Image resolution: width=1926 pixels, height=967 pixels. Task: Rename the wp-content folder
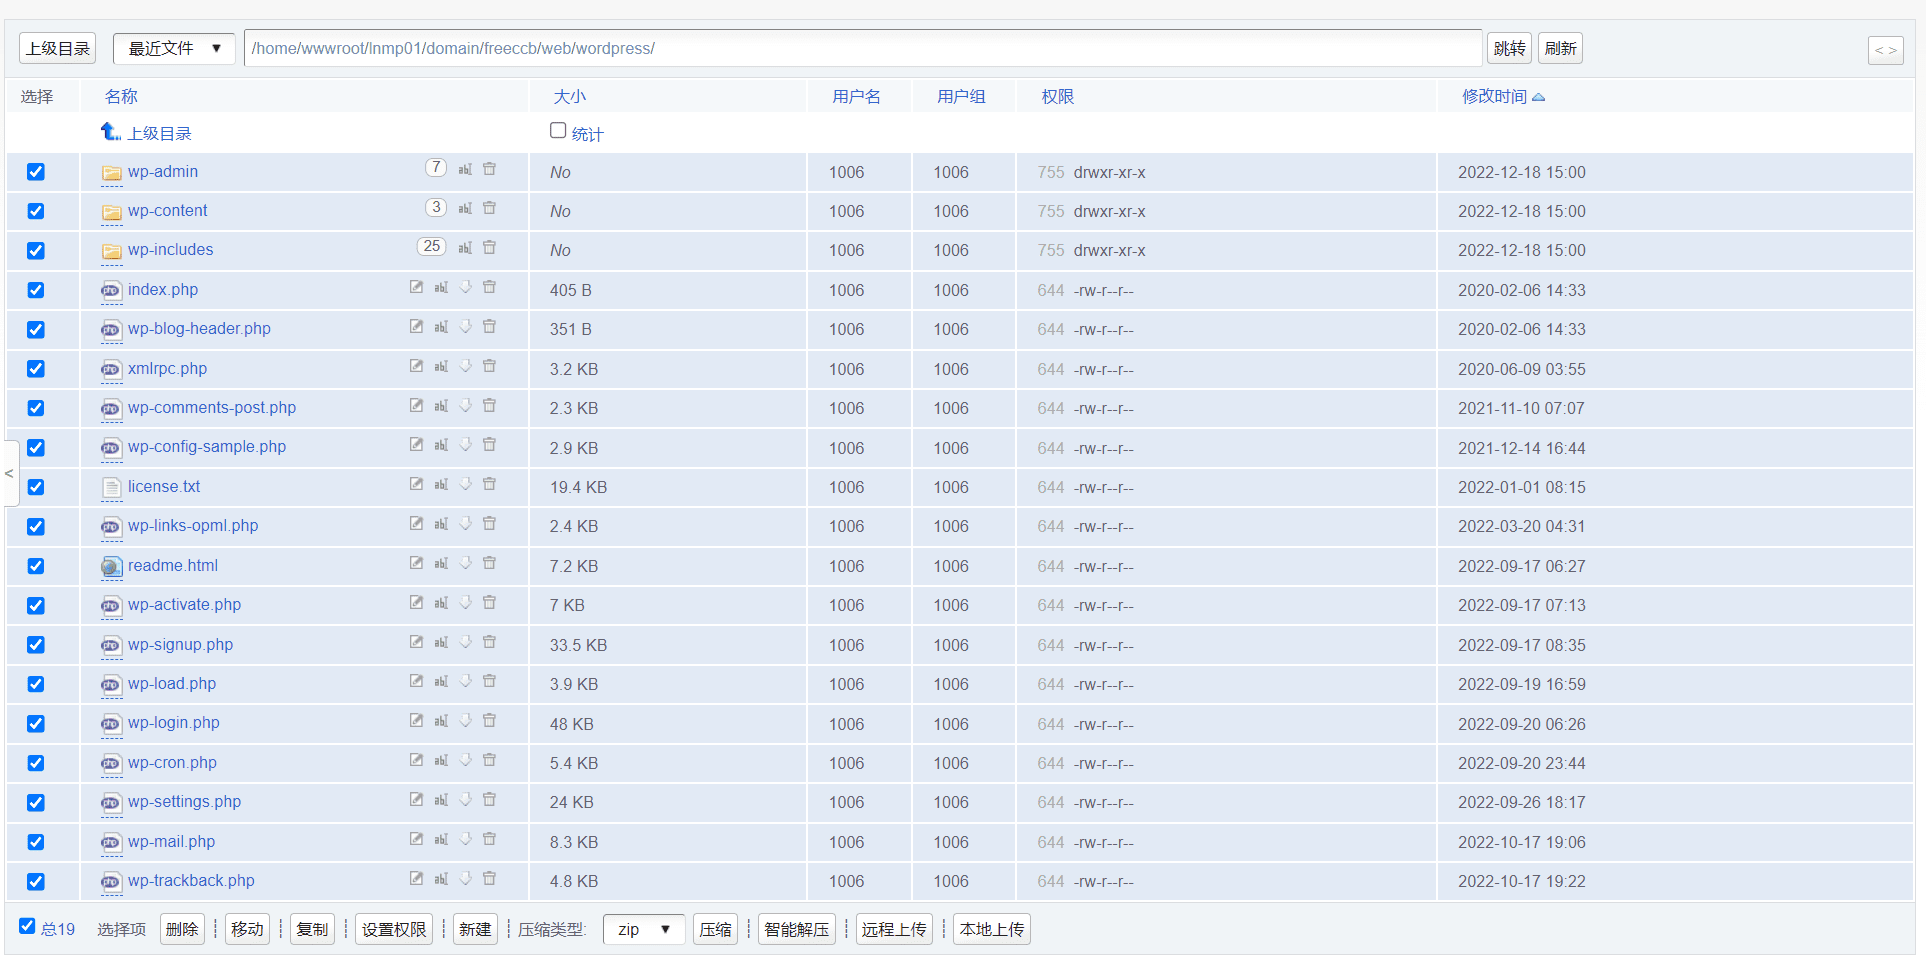click(x=464, y=208)
